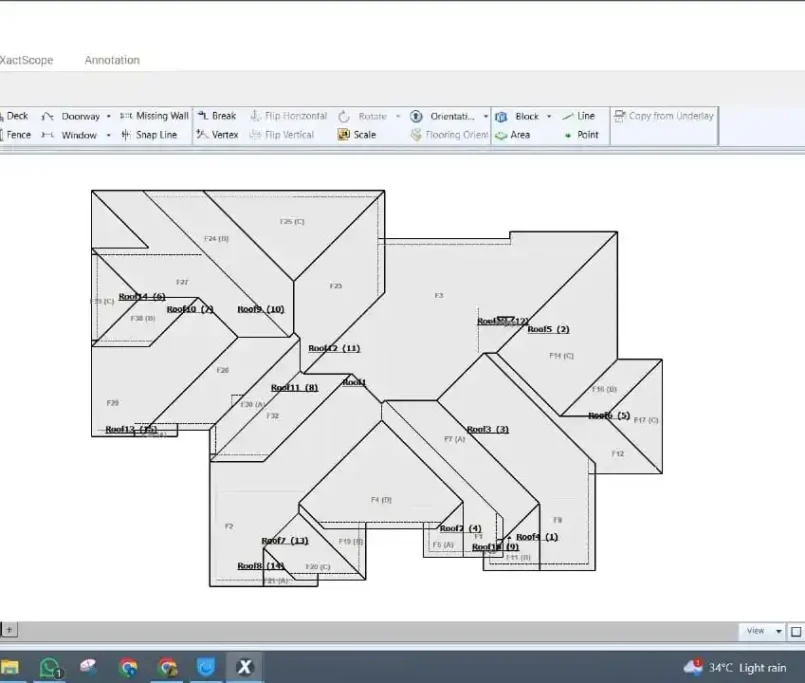Switch to the XactScope tab
805x683 pixels.
tap(26, 60)
